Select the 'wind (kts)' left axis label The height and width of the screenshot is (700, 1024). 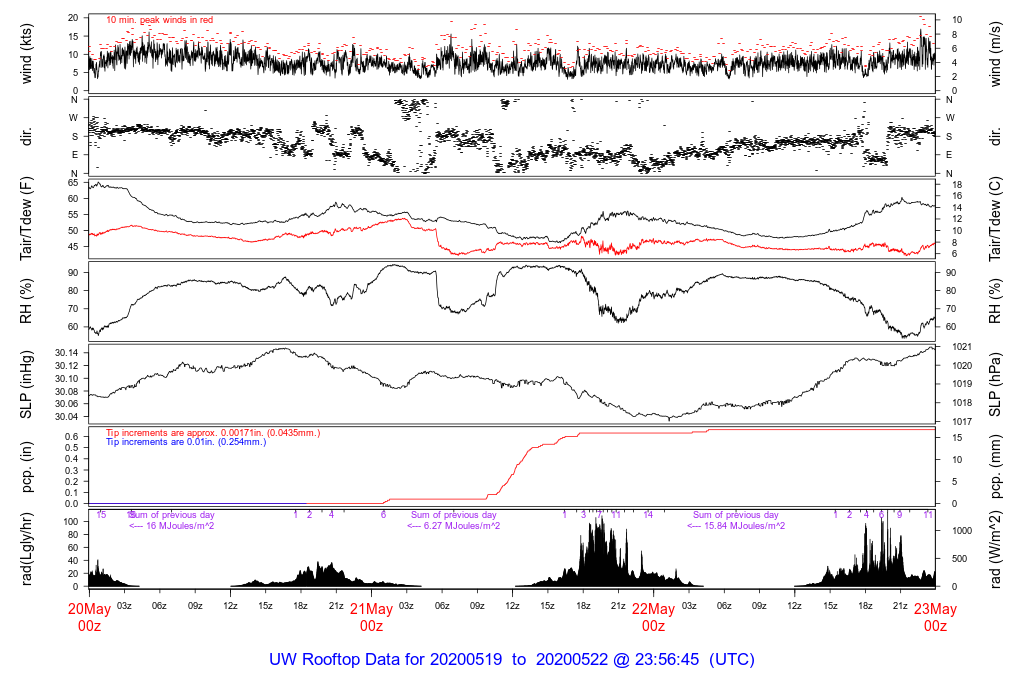point(26,54)
